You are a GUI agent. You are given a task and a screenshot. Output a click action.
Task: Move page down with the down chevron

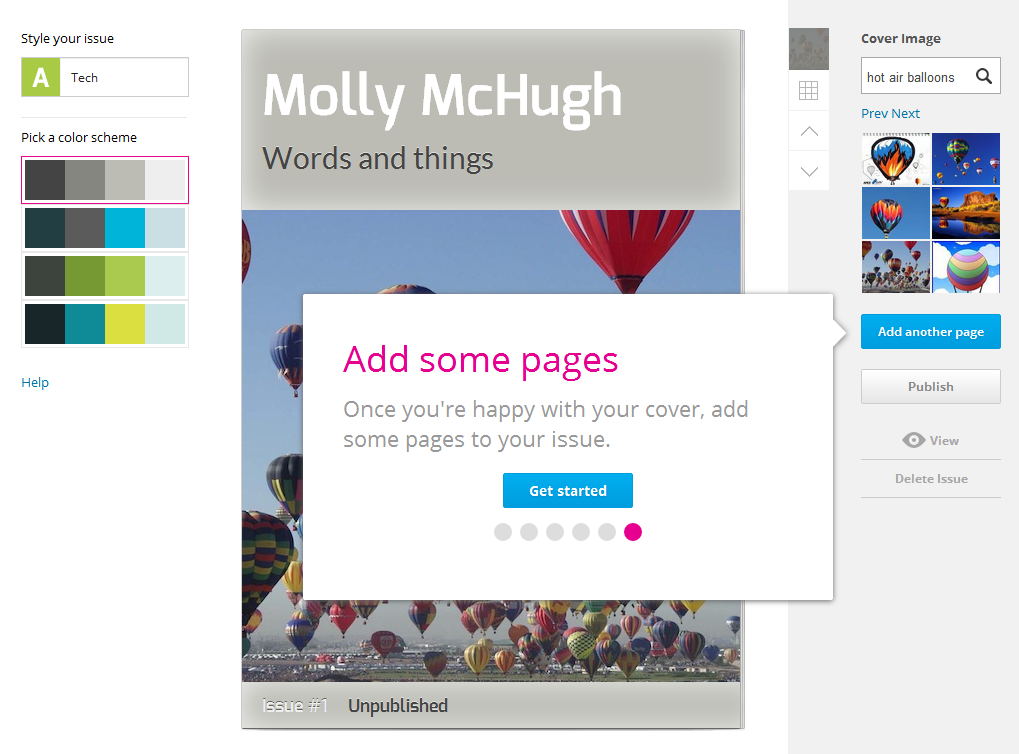(x=809, y=172)
